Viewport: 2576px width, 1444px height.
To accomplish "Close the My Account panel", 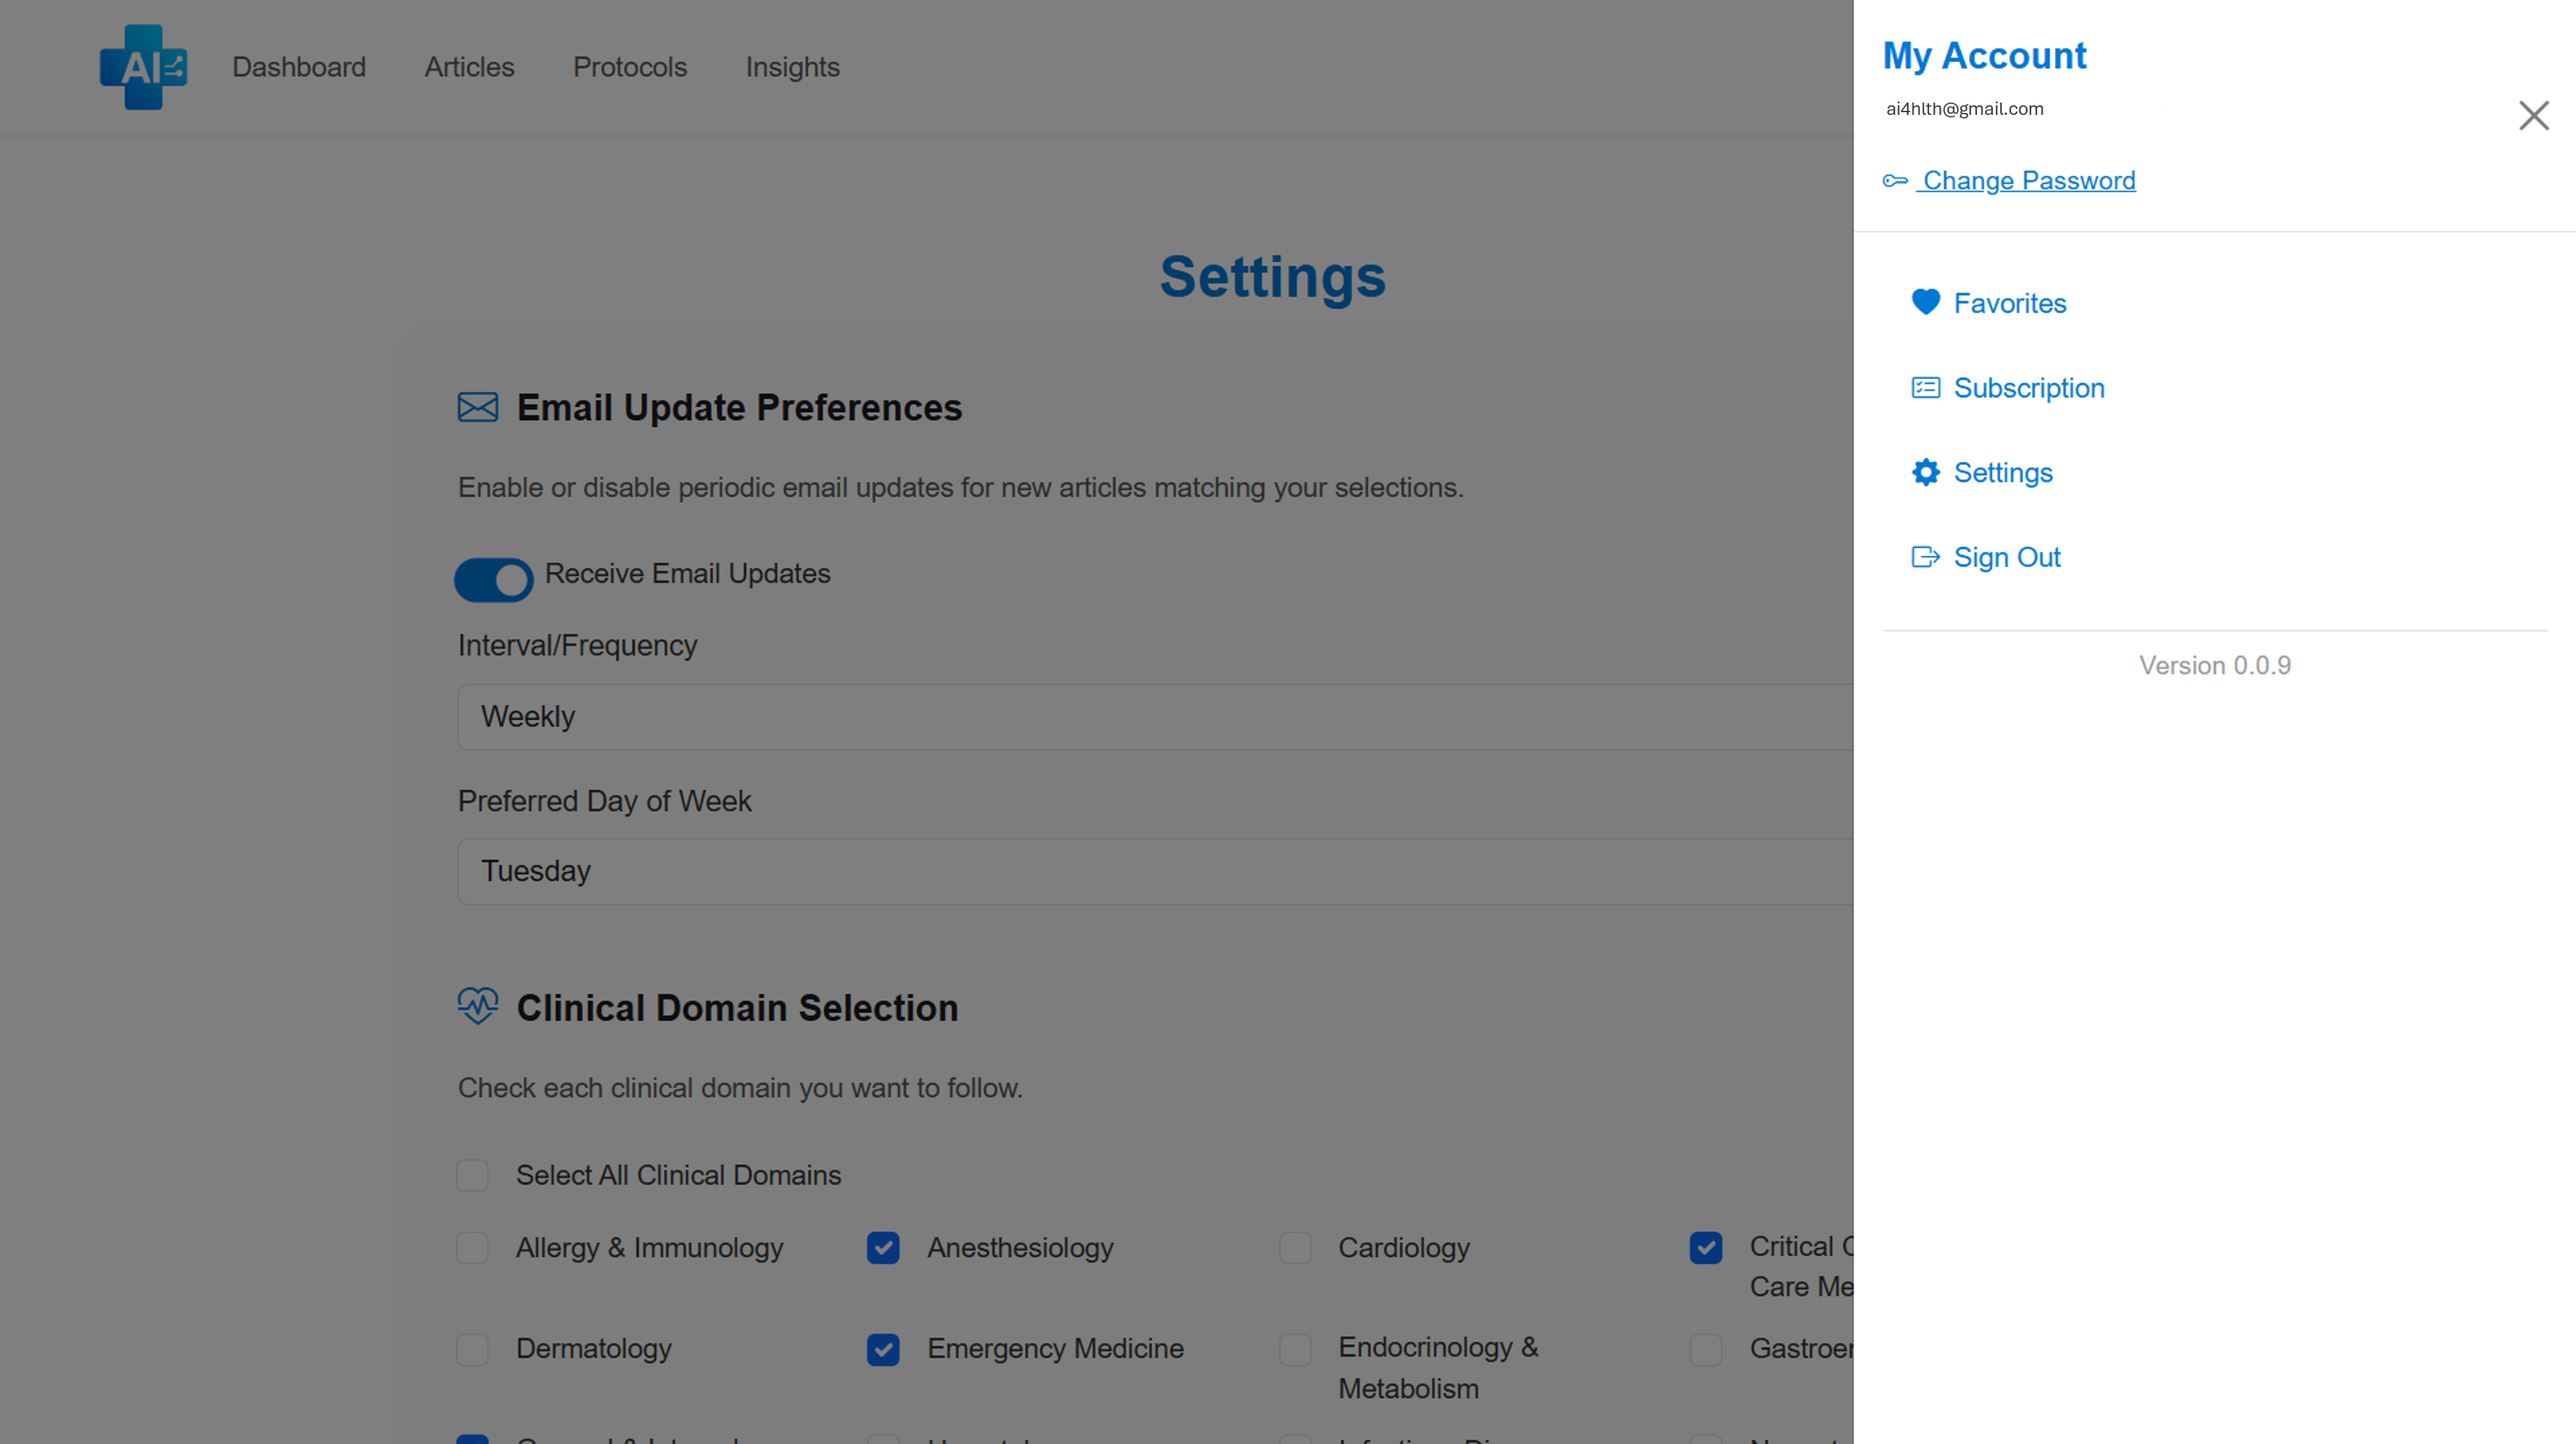I will [2533, 116].
